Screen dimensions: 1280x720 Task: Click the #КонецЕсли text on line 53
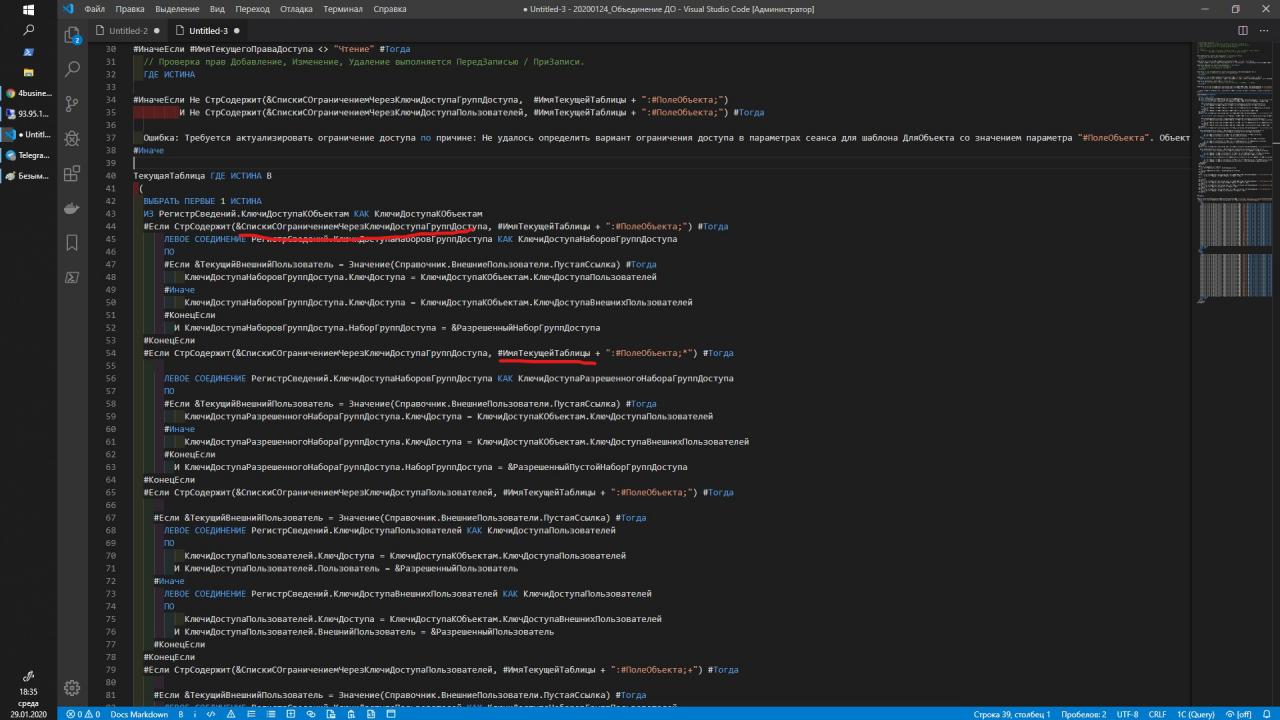[169, 340]
